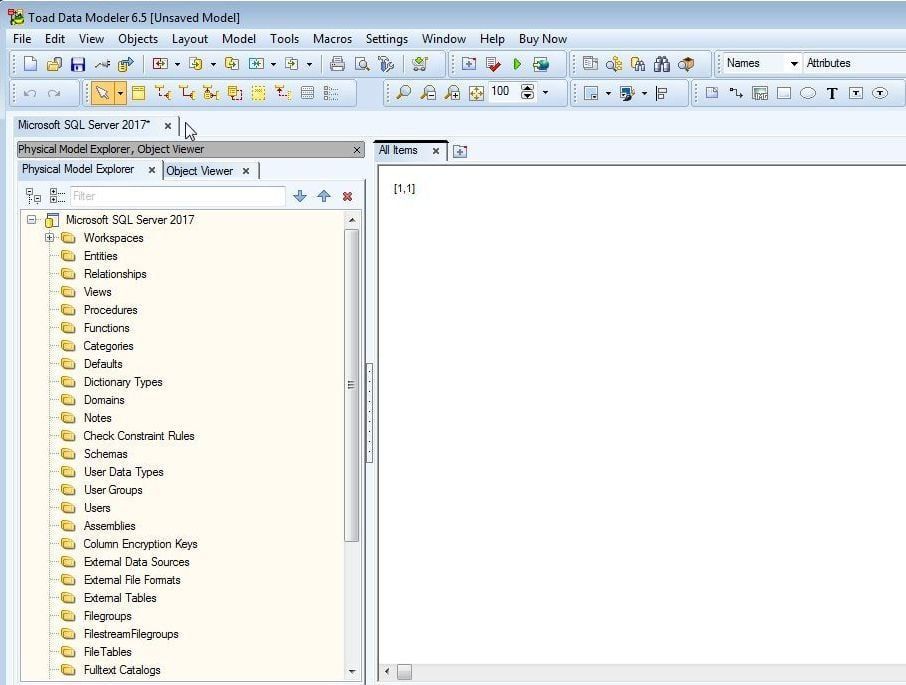This screenshot has width=906, height=685.
Task: Open a model using the folder icon
Action: point(54,64)
